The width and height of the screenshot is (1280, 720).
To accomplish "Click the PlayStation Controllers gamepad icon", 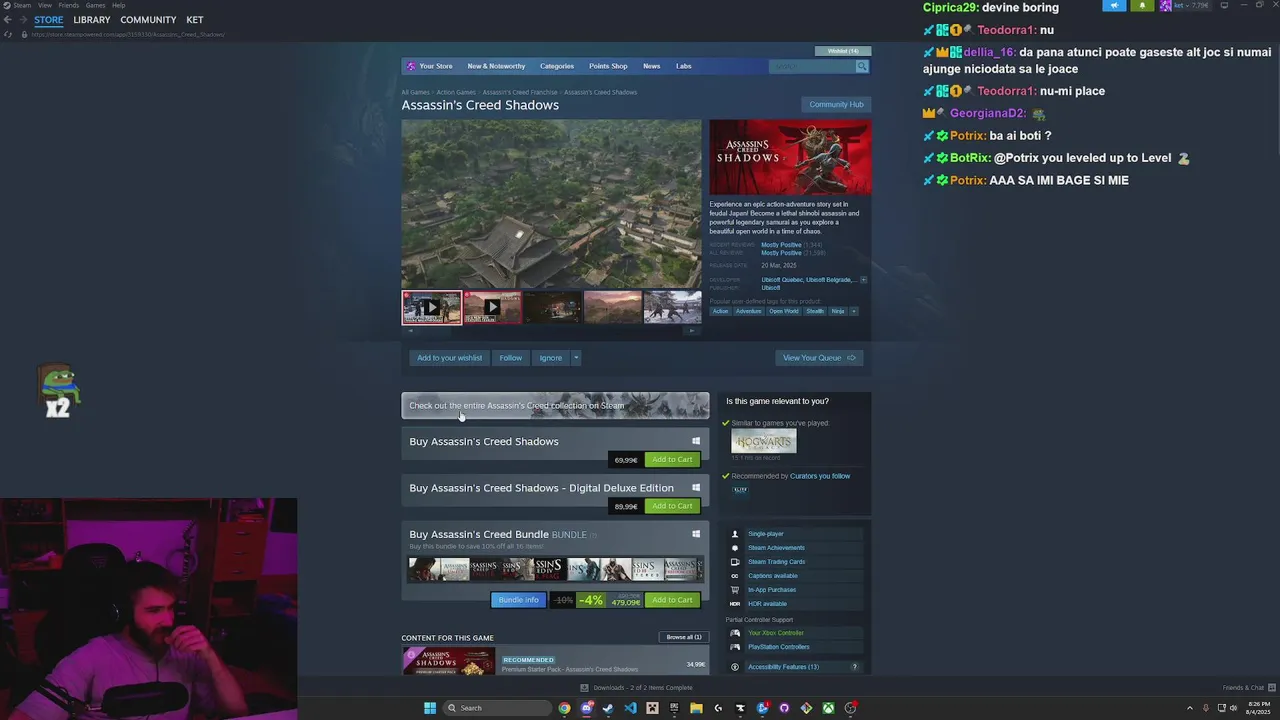I will (735, 647).
